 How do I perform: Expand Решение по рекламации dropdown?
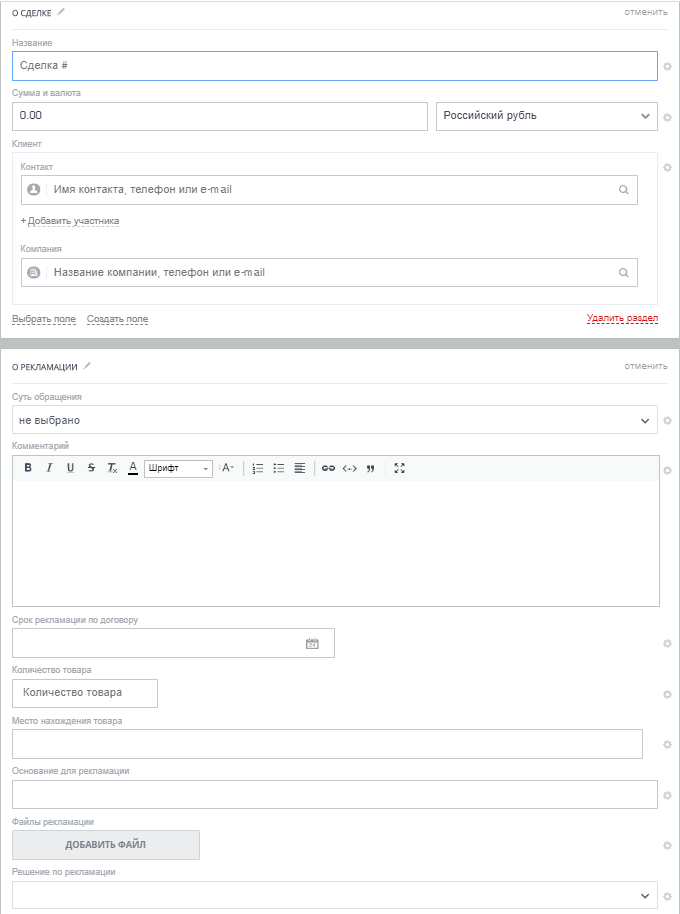pyautogui.click(x=335, y=896)
